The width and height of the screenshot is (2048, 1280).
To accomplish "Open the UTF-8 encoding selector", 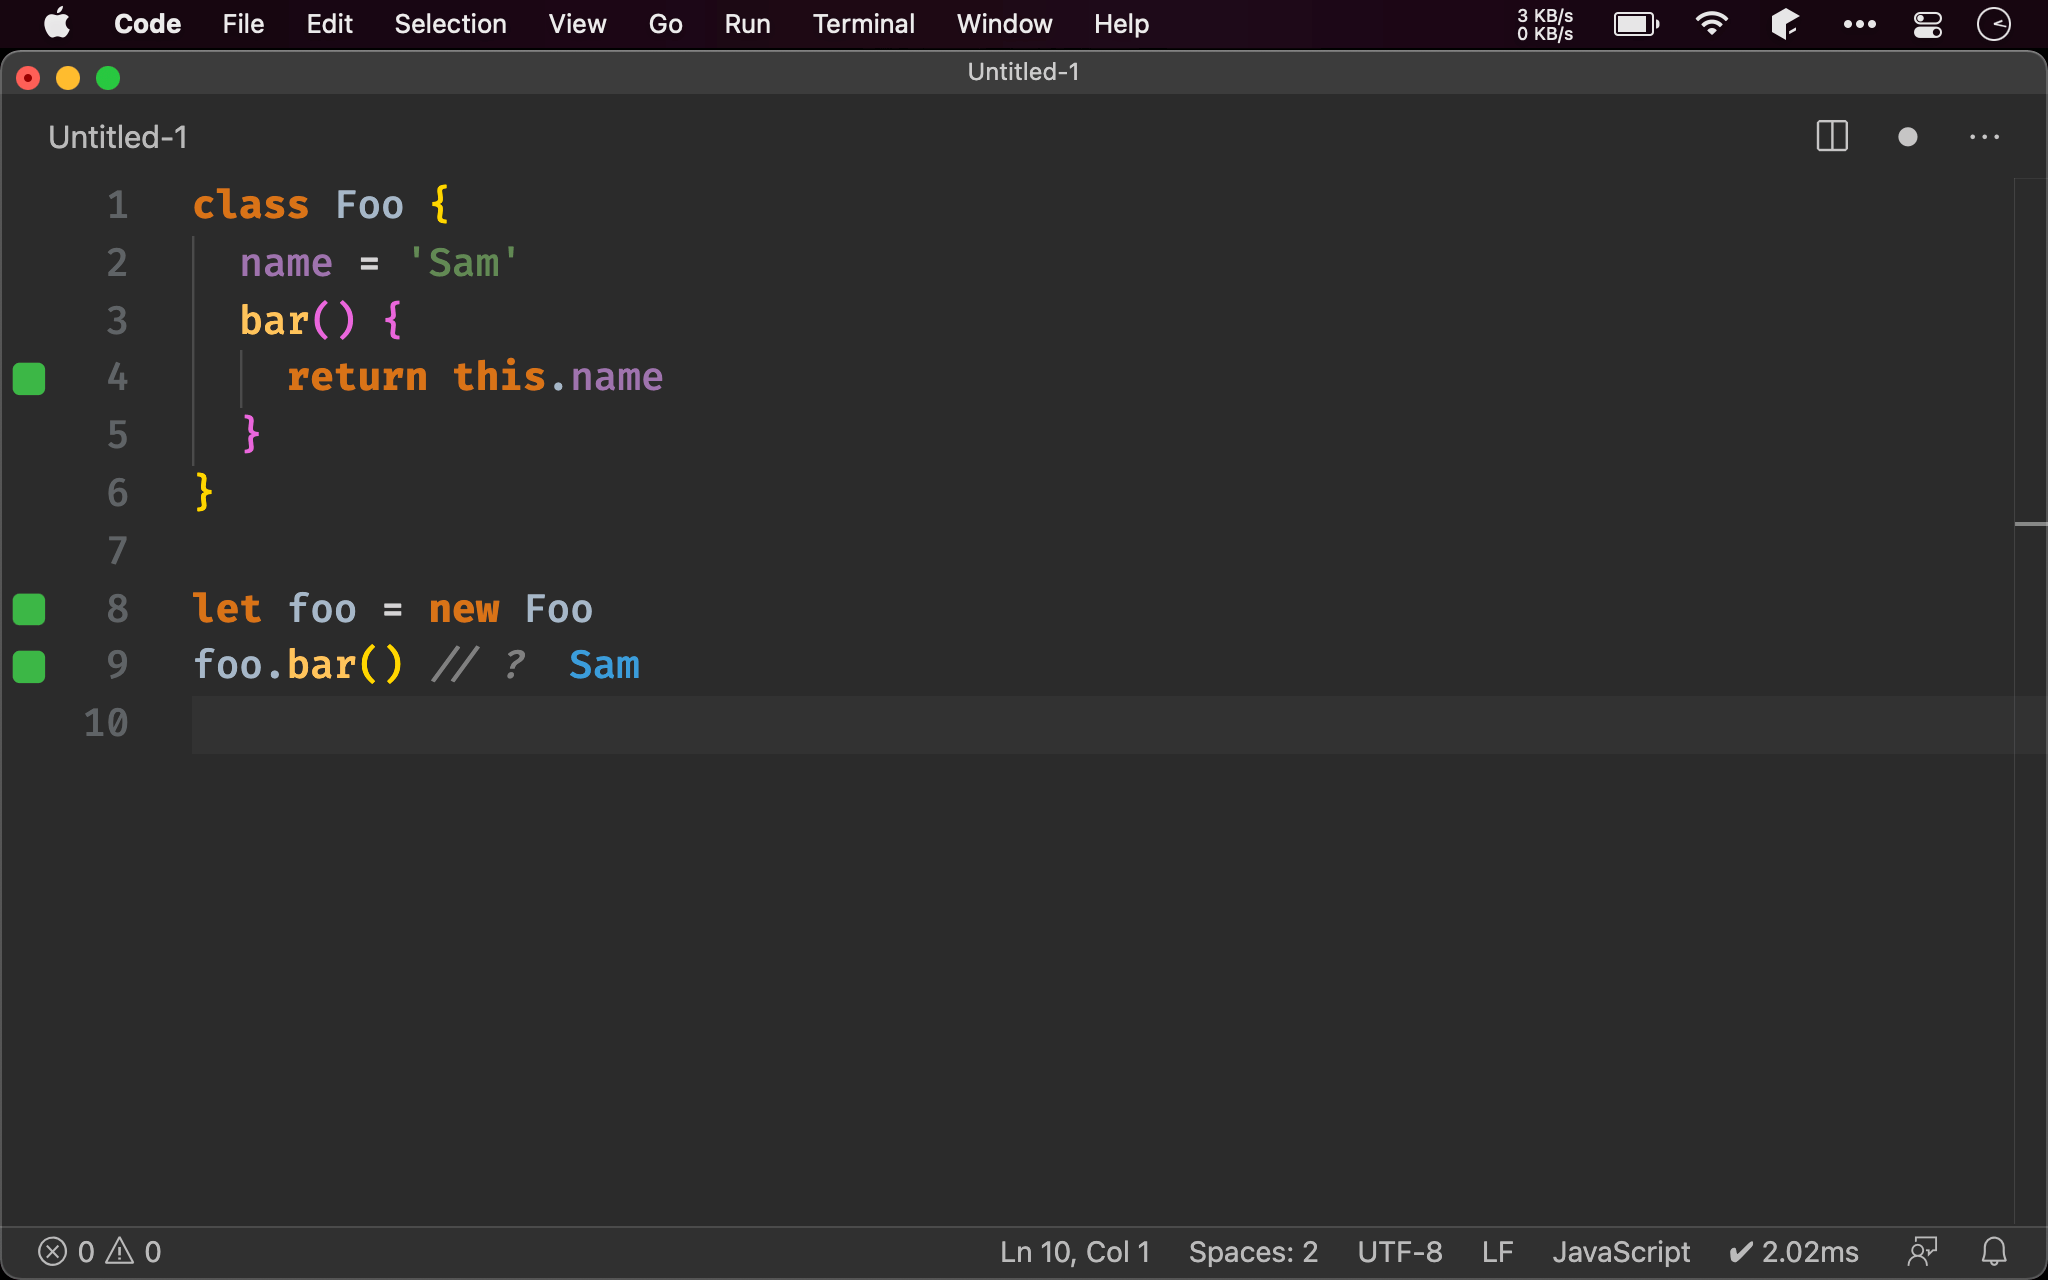I will pyautogui.click(x=1399, y=1251).
